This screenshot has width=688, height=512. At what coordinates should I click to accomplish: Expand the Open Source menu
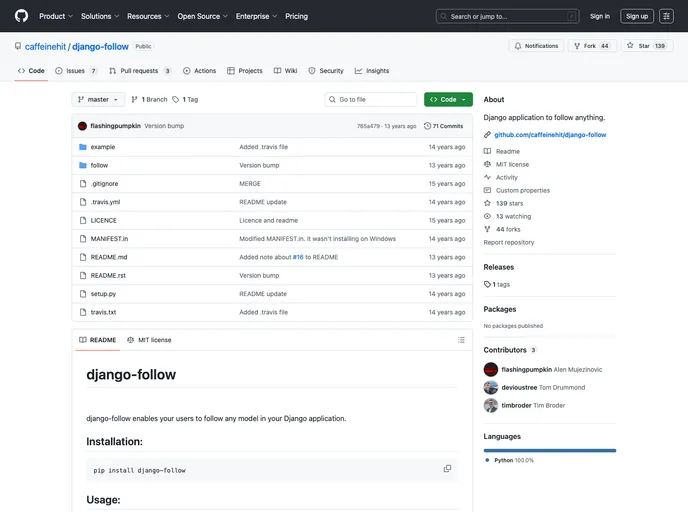click(x=202, y=16)
